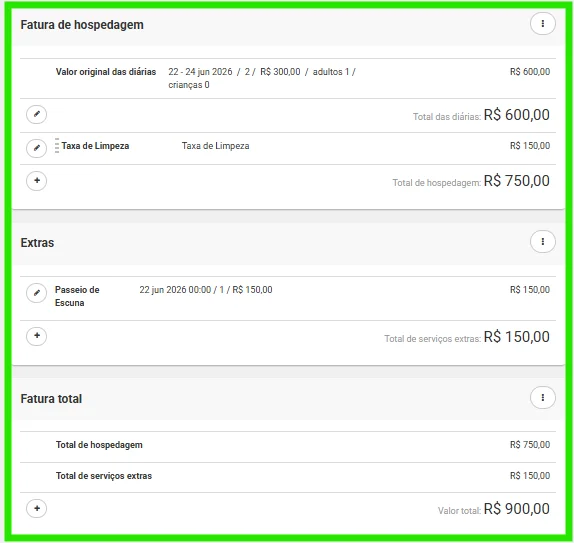Click the Valor total R$ 900,00 amount
Viewport: 574px width, 543px height.
click(x=516, y=509)
